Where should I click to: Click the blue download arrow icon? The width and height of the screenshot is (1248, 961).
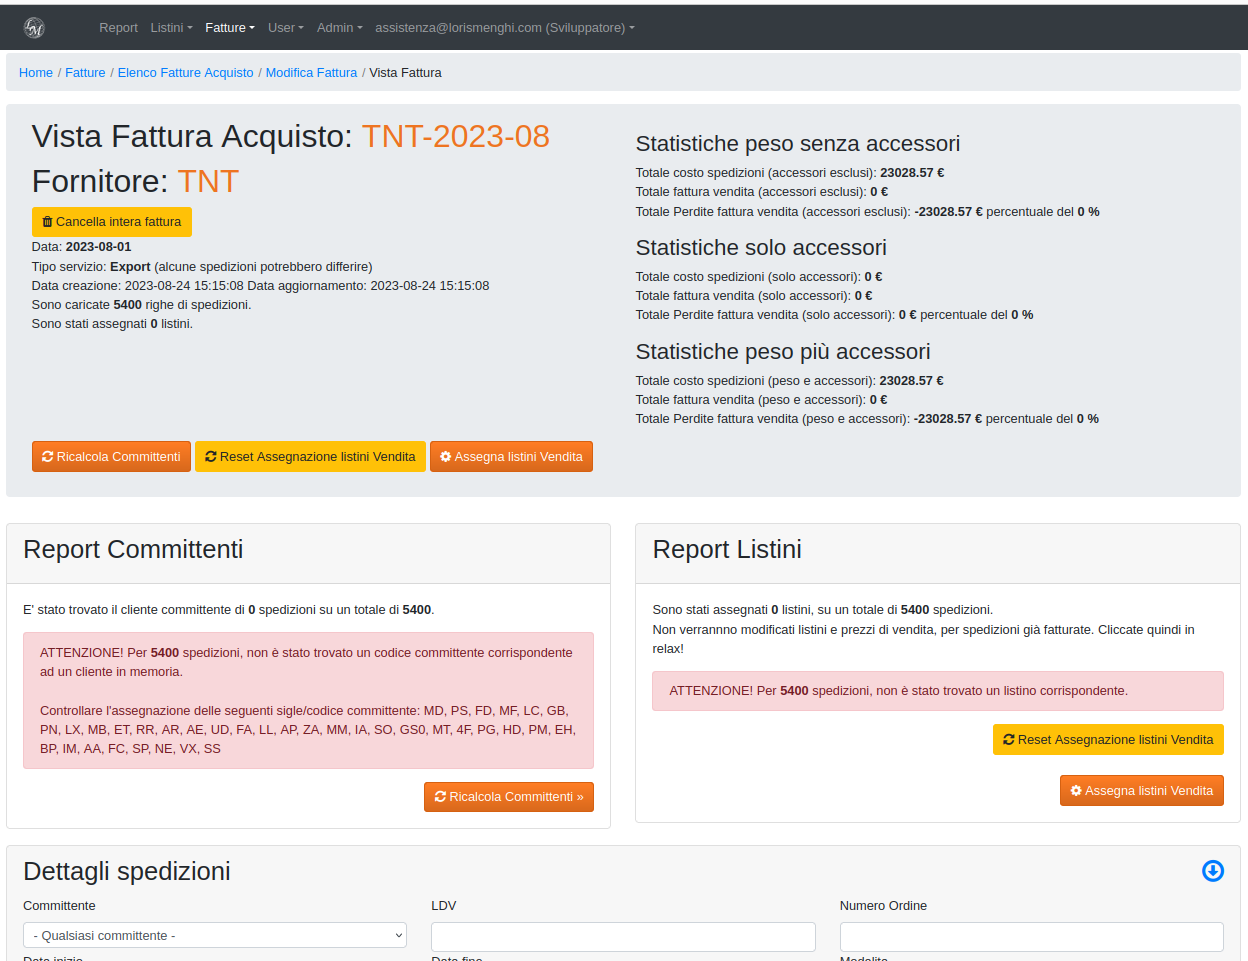click(x=1212, y=871)
